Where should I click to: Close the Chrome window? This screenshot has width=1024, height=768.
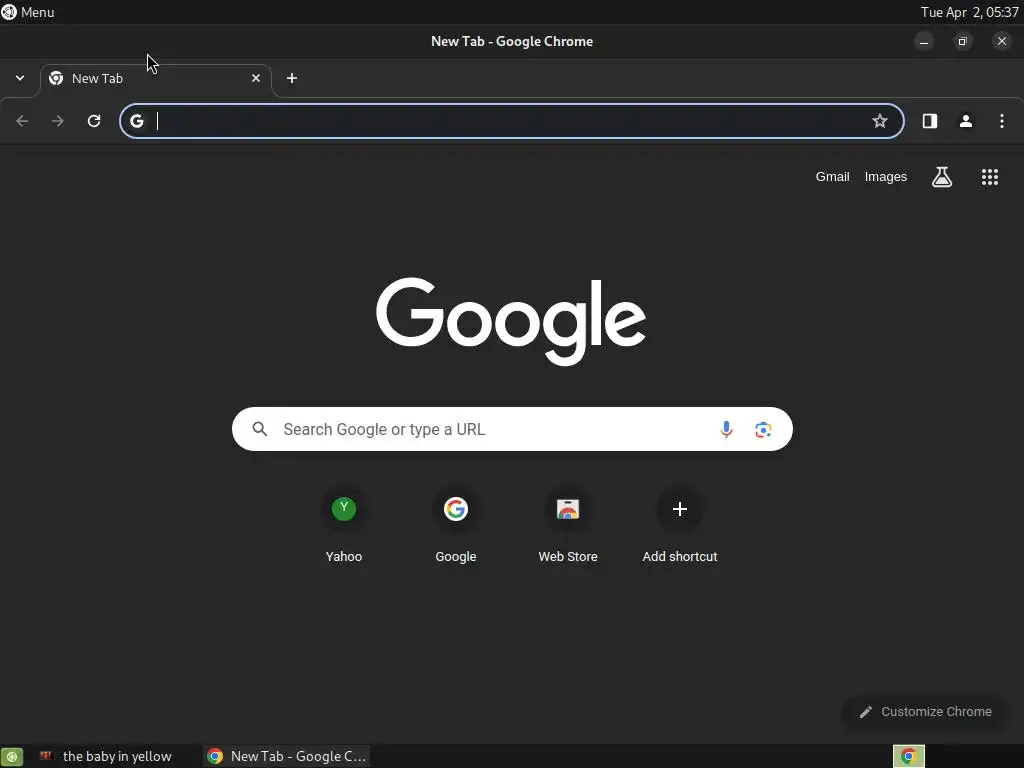1002,41
